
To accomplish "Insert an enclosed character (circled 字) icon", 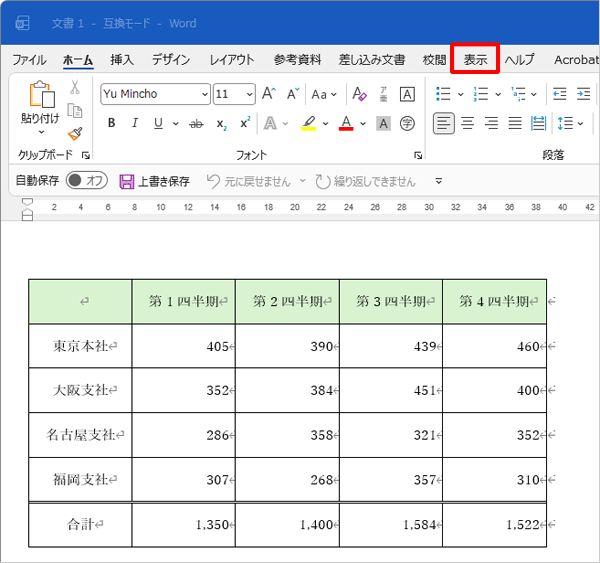I will (x=407, y=123).
